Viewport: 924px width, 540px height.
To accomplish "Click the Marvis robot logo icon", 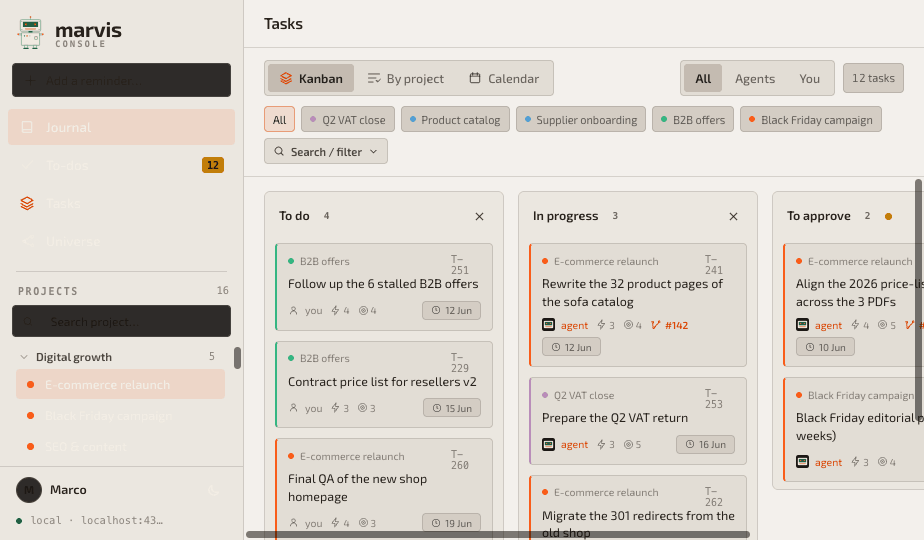I will pos(30,33).
